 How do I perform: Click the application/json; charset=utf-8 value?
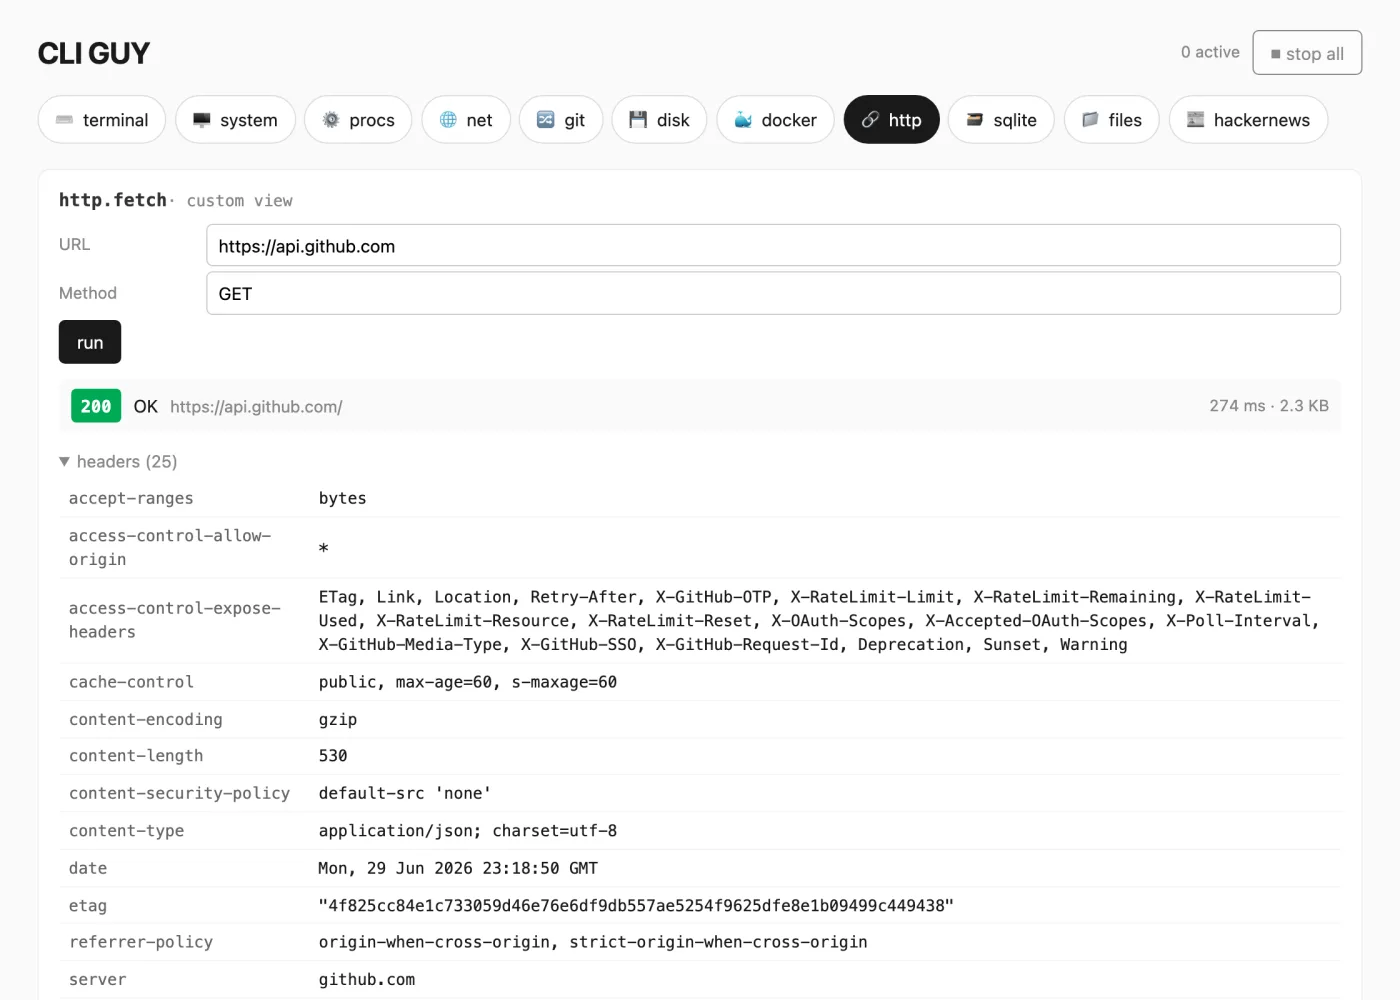[468, 831]
